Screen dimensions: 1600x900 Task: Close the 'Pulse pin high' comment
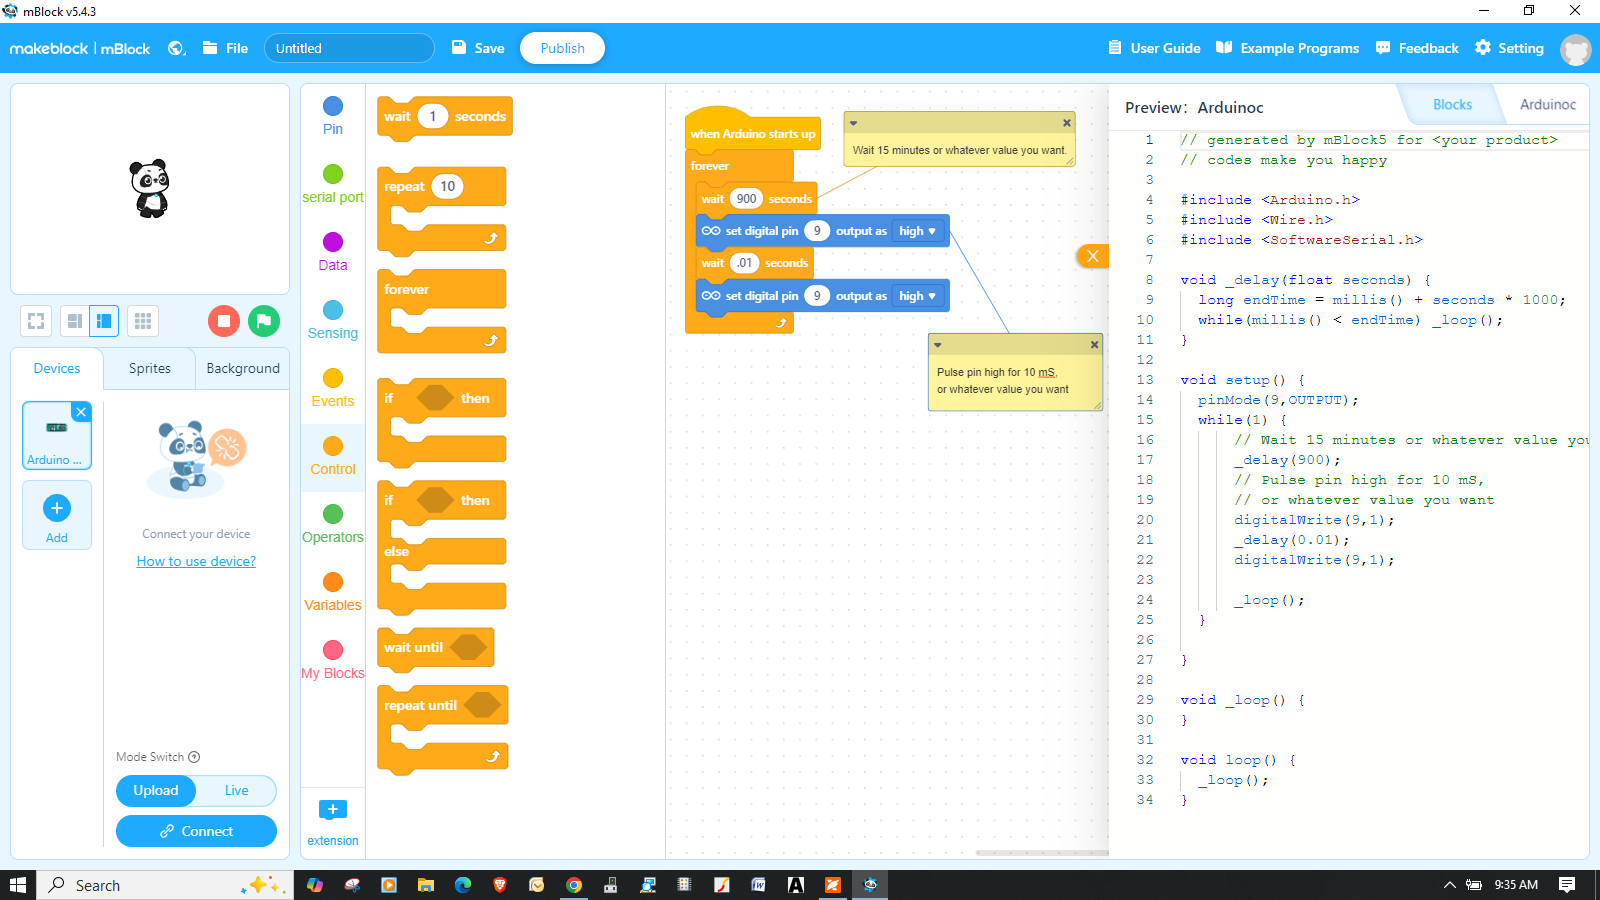point(1094,345)
